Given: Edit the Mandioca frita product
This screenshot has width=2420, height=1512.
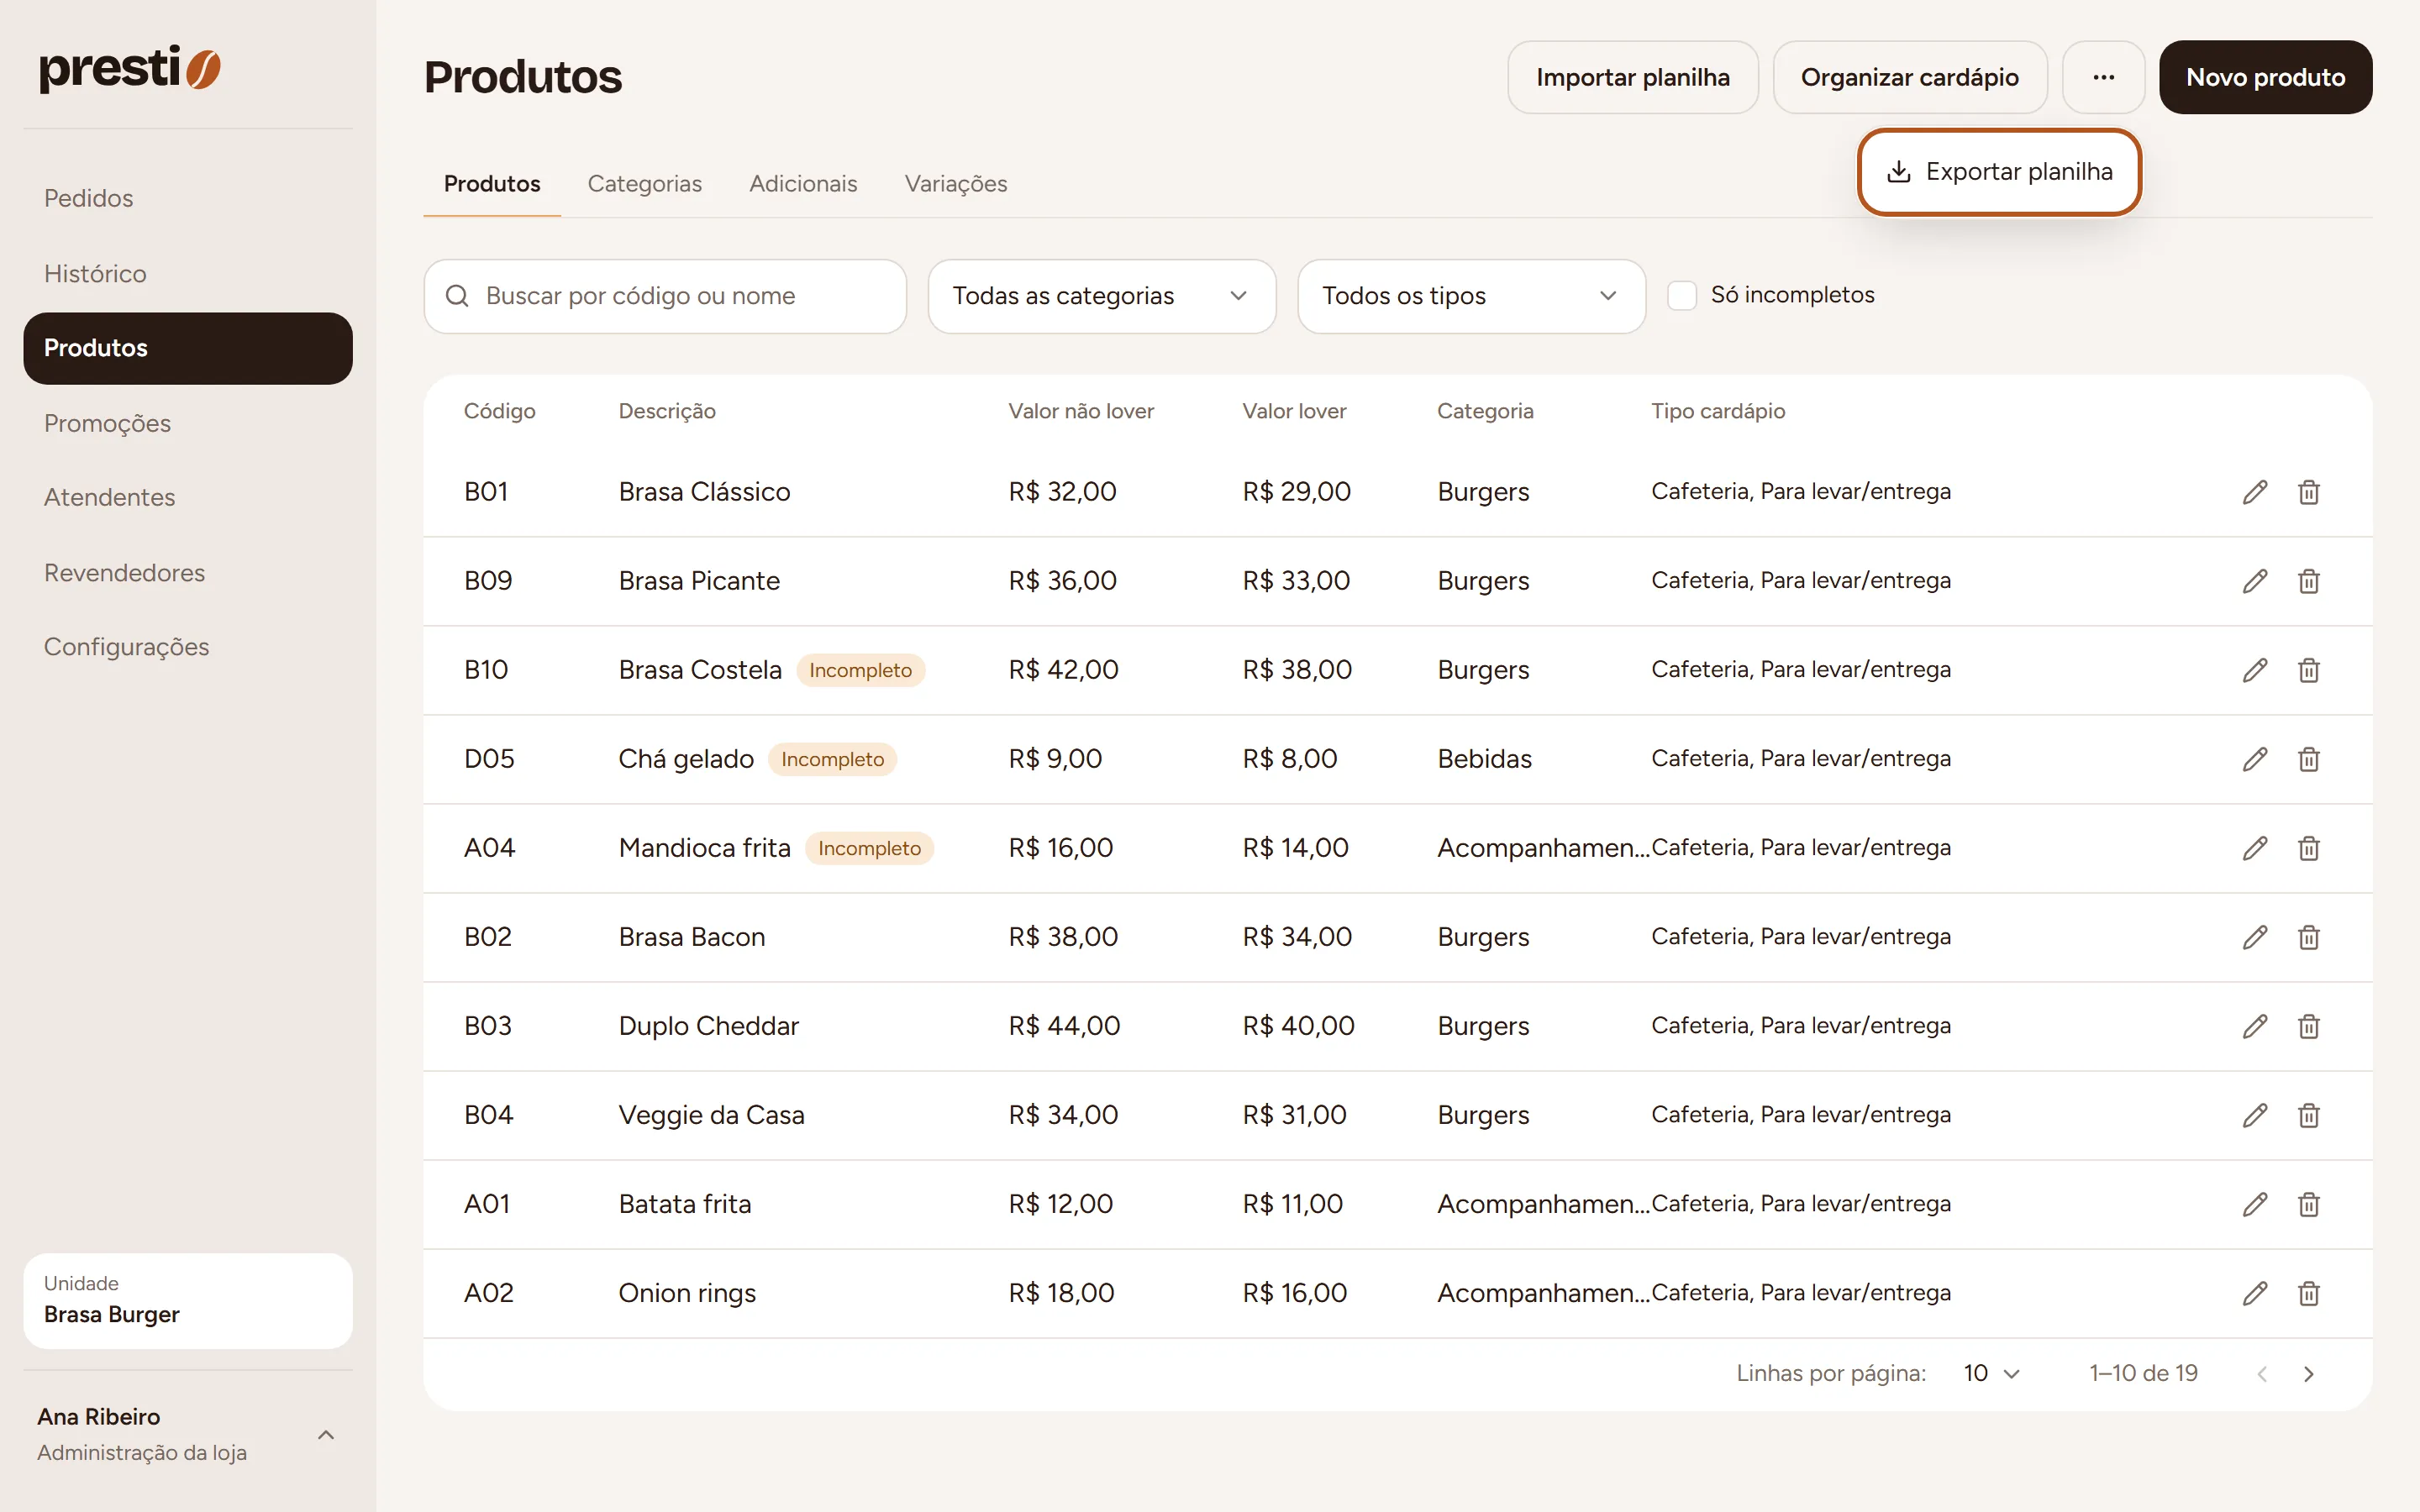Looking at the screenshot, I should 2254,848.
